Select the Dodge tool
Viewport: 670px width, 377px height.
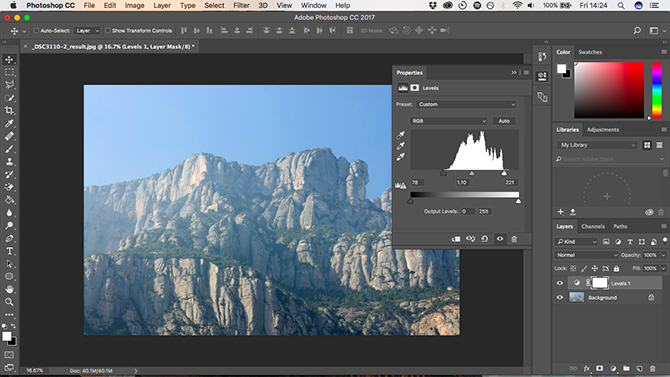pyautogui.click(x=9, y=226)
